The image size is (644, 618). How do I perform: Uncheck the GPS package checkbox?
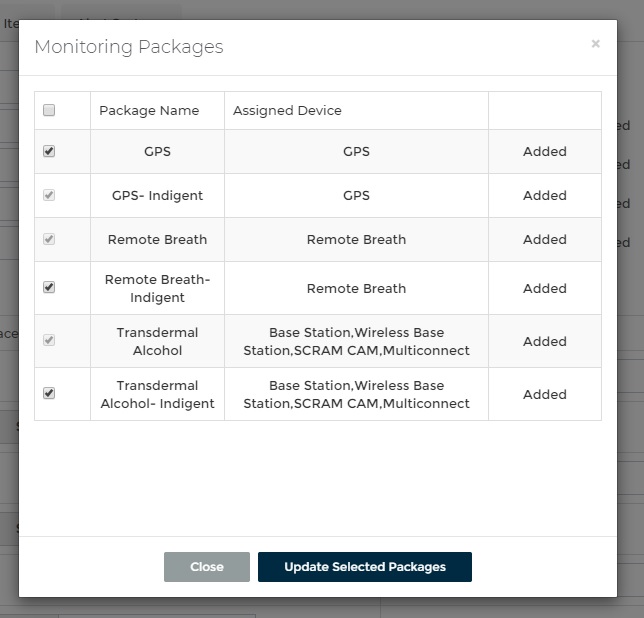click(x=49, y=152)
